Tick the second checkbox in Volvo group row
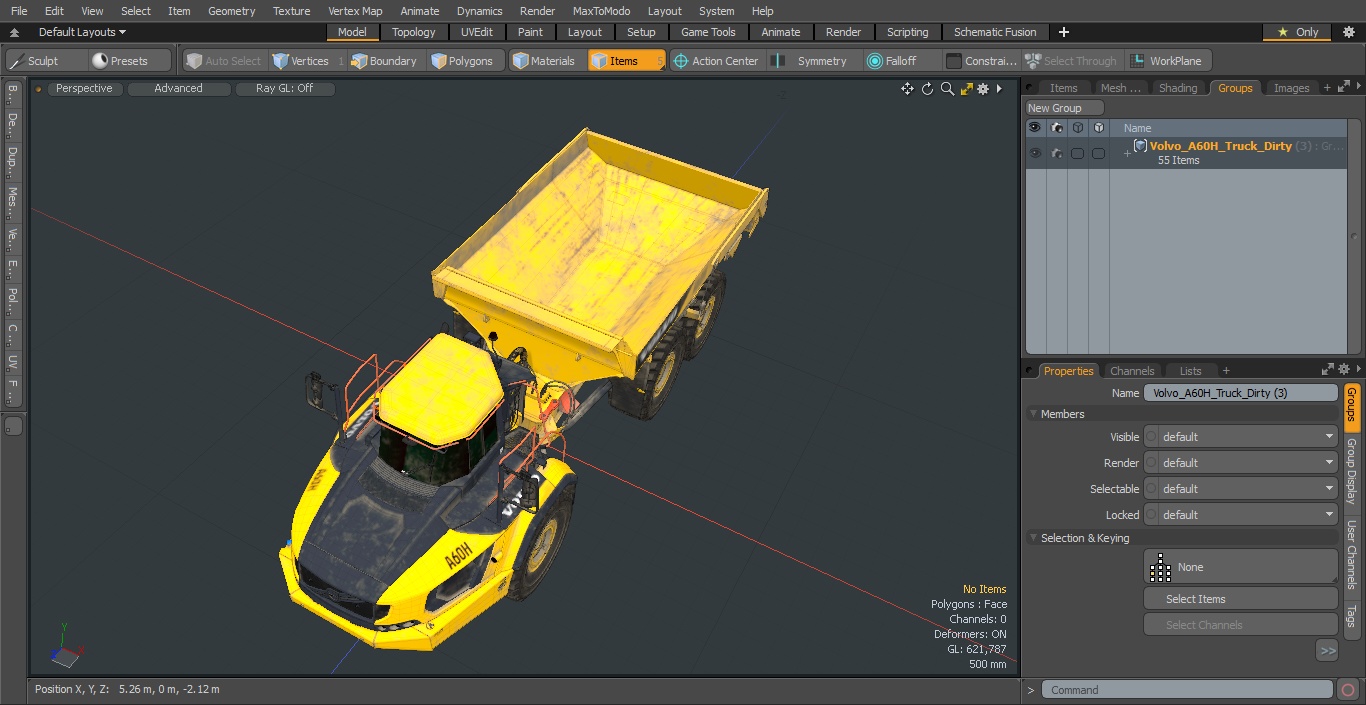Image resolution: width=1366 pixels, height=705 pixels. 1098,153
